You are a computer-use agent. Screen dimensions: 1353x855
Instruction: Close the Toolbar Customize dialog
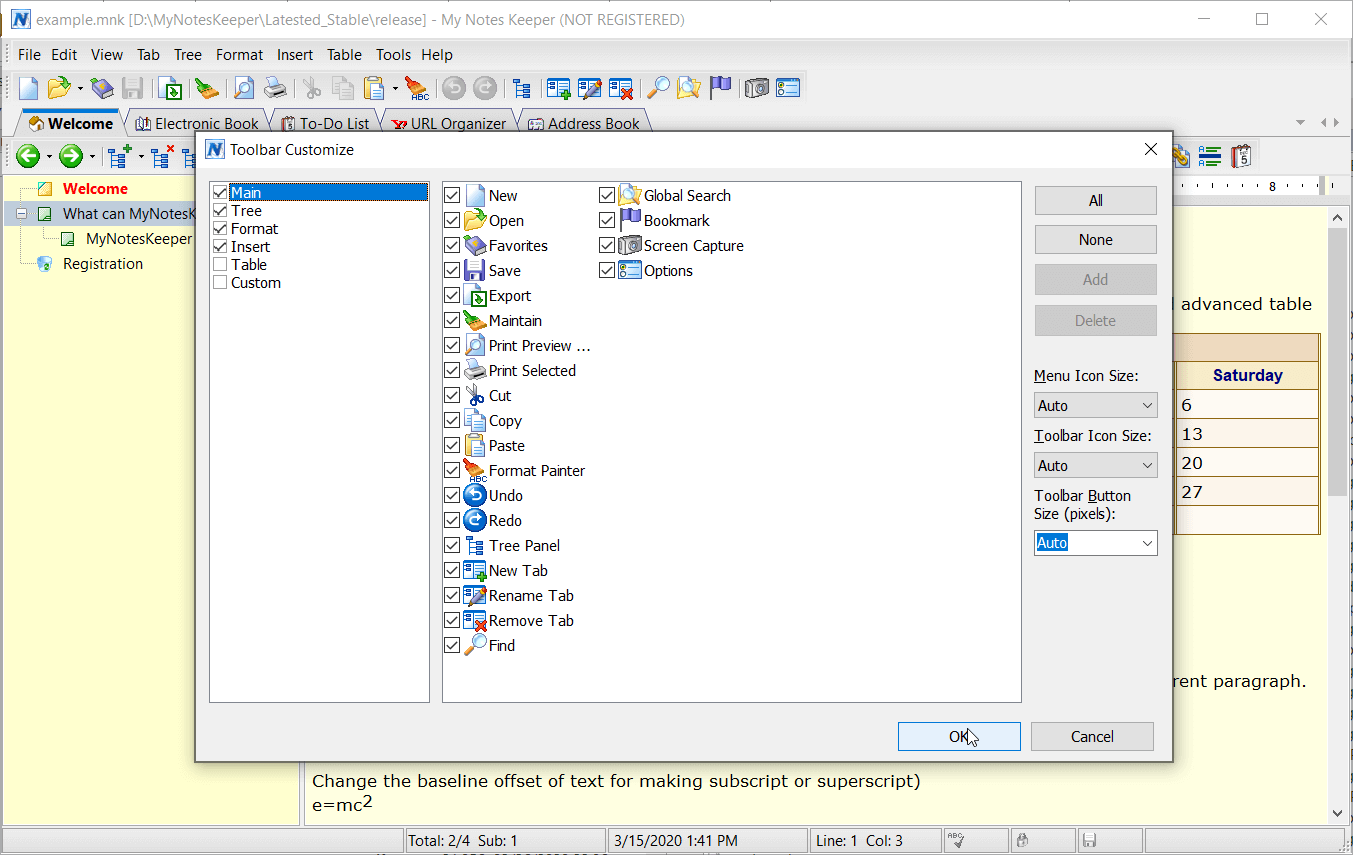click(x=1151, y=150)
